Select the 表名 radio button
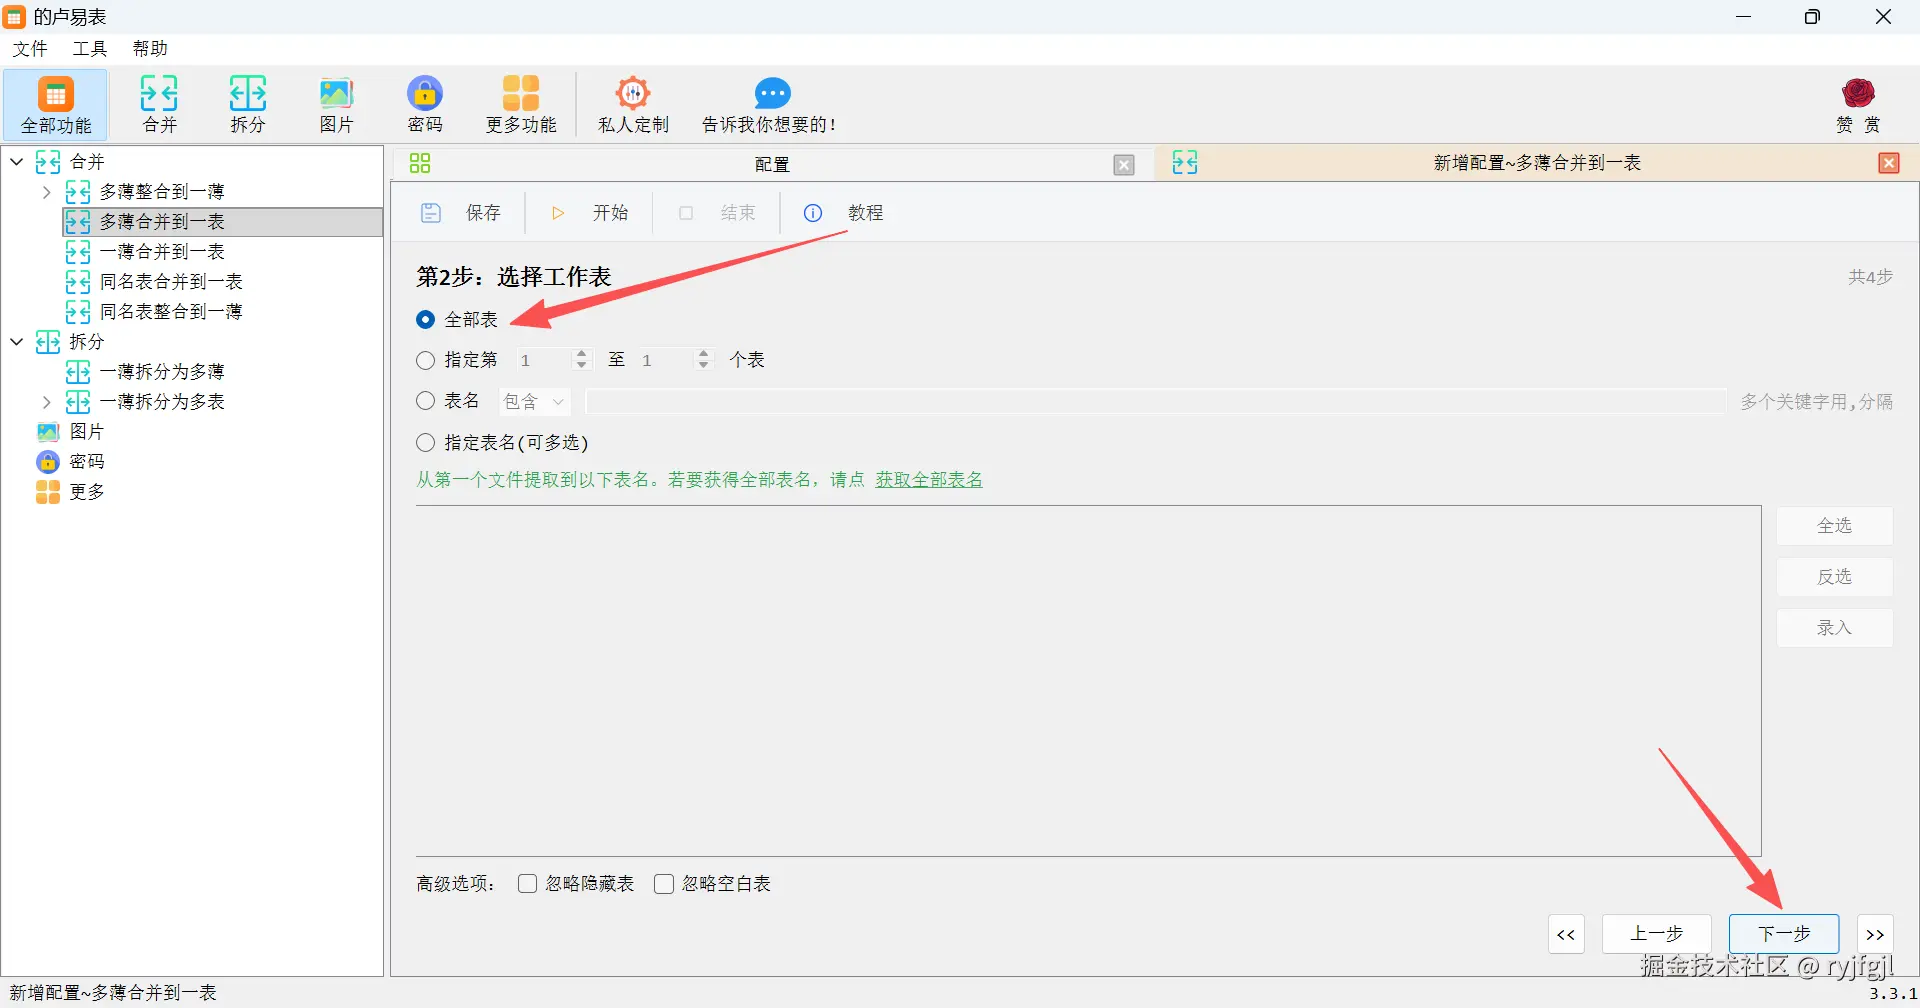 (426, 401)
